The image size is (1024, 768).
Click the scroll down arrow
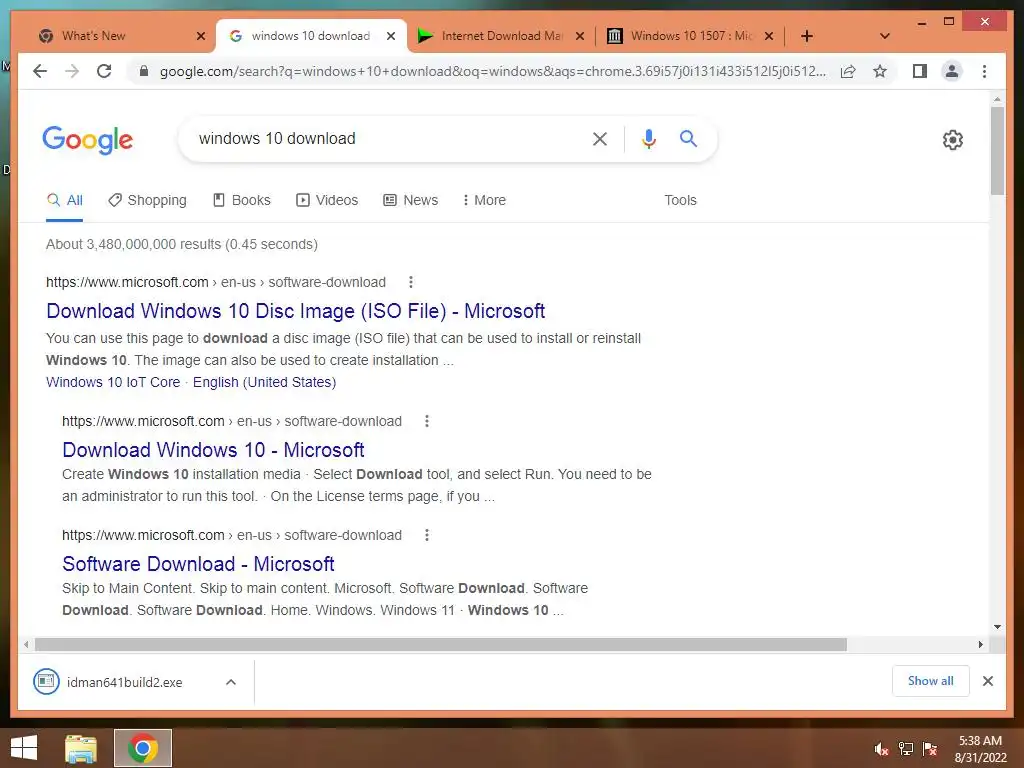[997, 627]
